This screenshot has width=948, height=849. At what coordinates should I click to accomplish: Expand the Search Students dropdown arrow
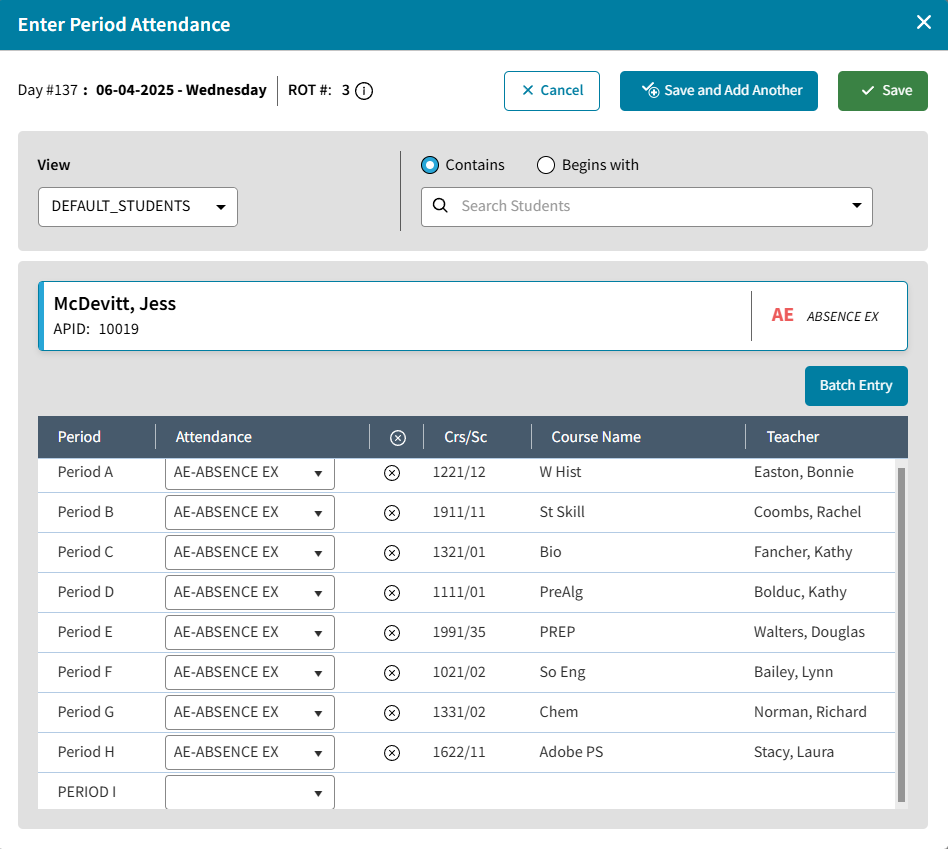point(856,206)
